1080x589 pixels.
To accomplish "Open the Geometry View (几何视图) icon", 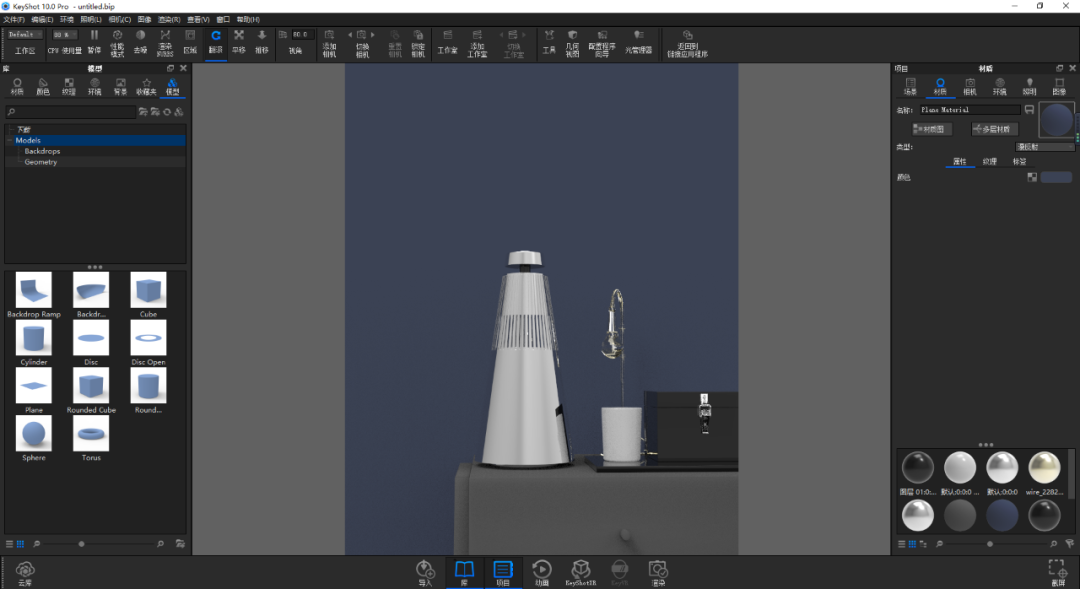I will click(x=572, y=43).
